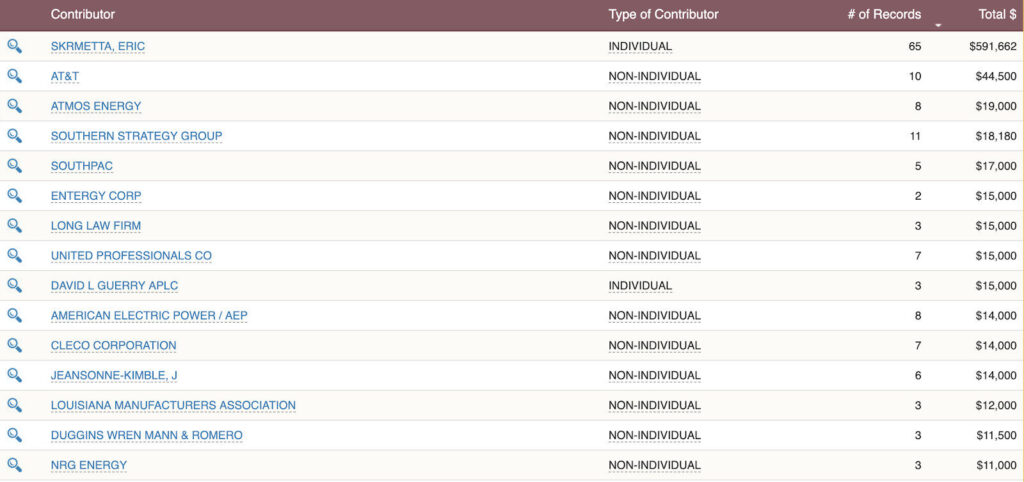Open the UNITED PROFESSIONALS CO link
Image resolution: width=1024 pixels, height=482 pixels.
[131, 256]
